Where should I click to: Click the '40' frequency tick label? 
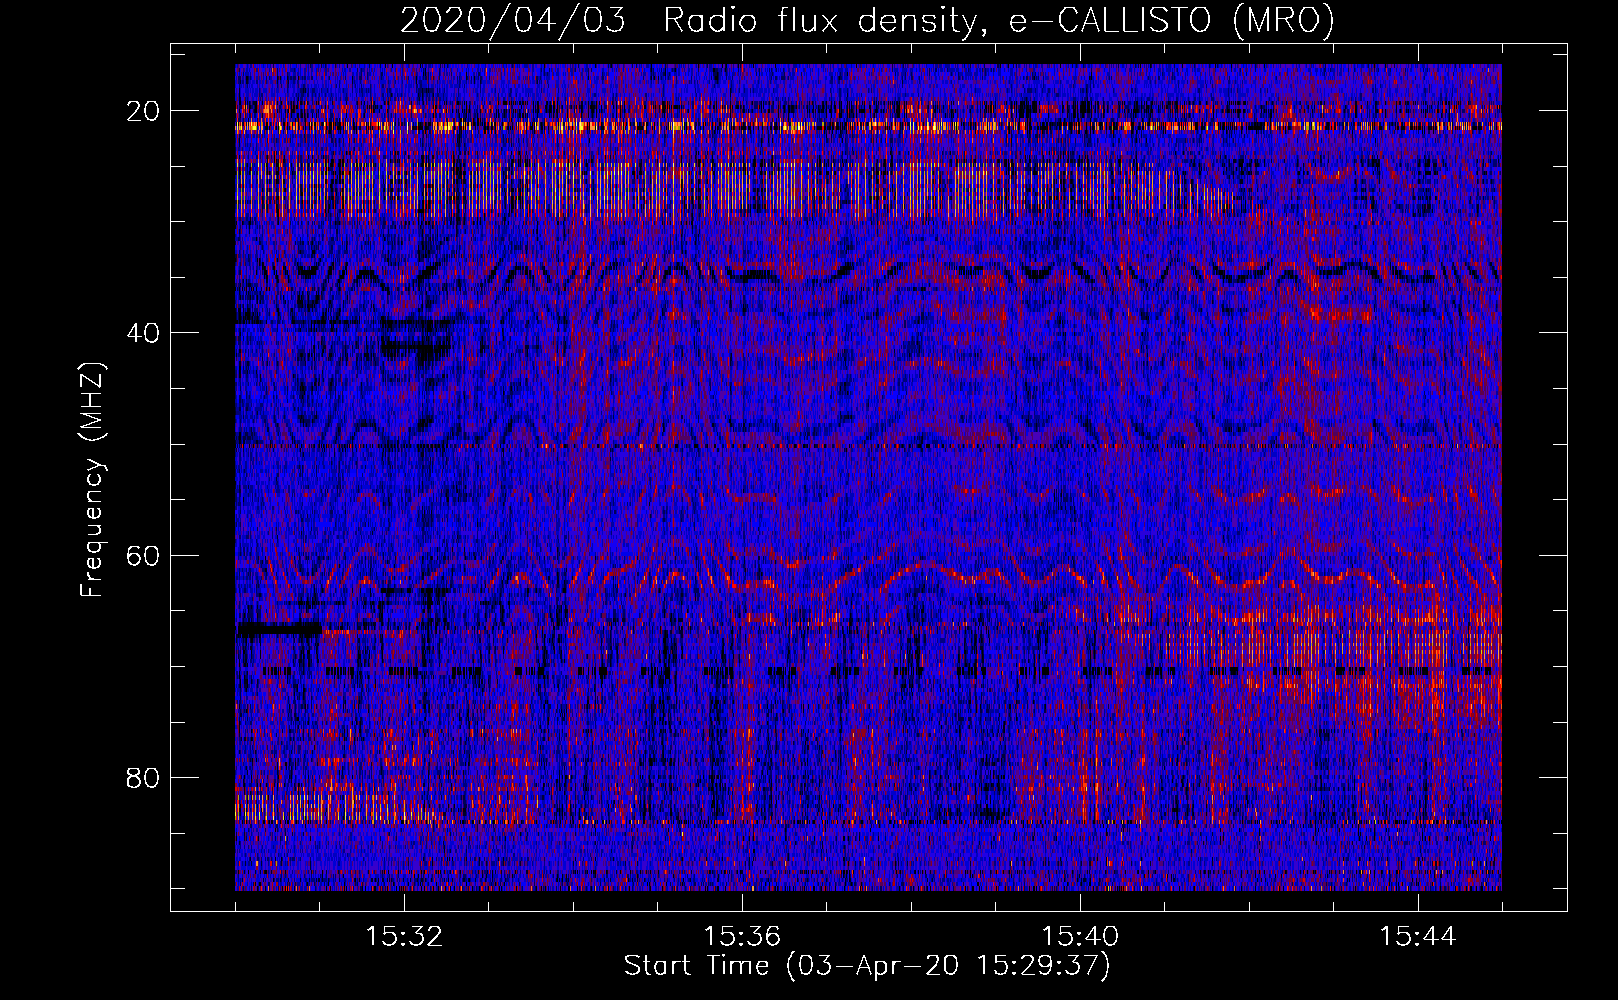coord(144,333)
